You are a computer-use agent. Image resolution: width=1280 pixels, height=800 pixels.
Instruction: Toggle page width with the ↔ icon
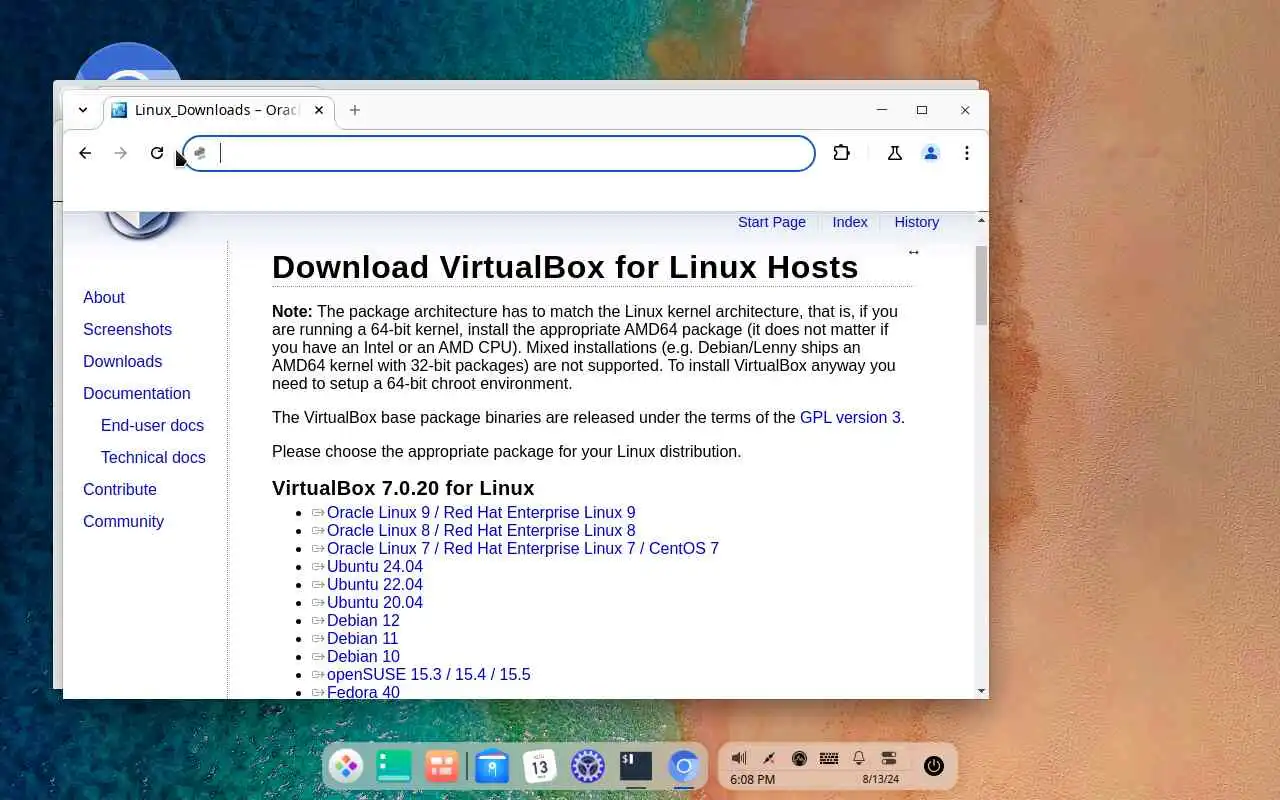913,252
